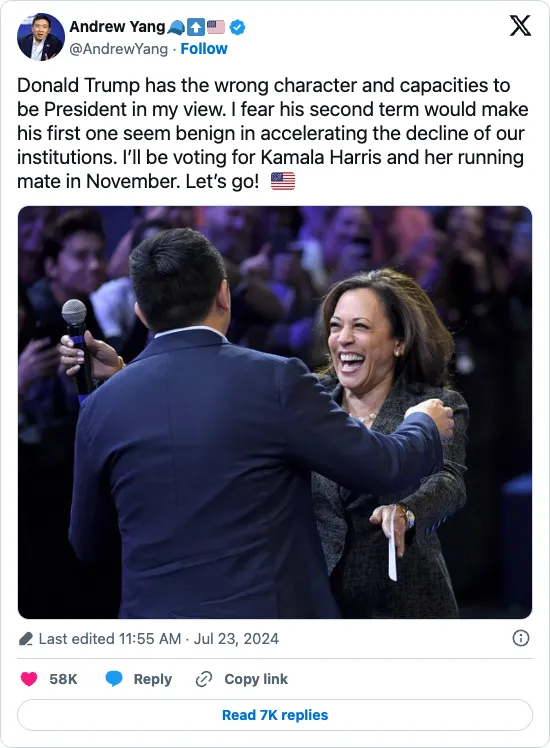Screen dimensions: 550x748
Task: Click the blue reply speech bubble icon
Action: pos(114,679)
